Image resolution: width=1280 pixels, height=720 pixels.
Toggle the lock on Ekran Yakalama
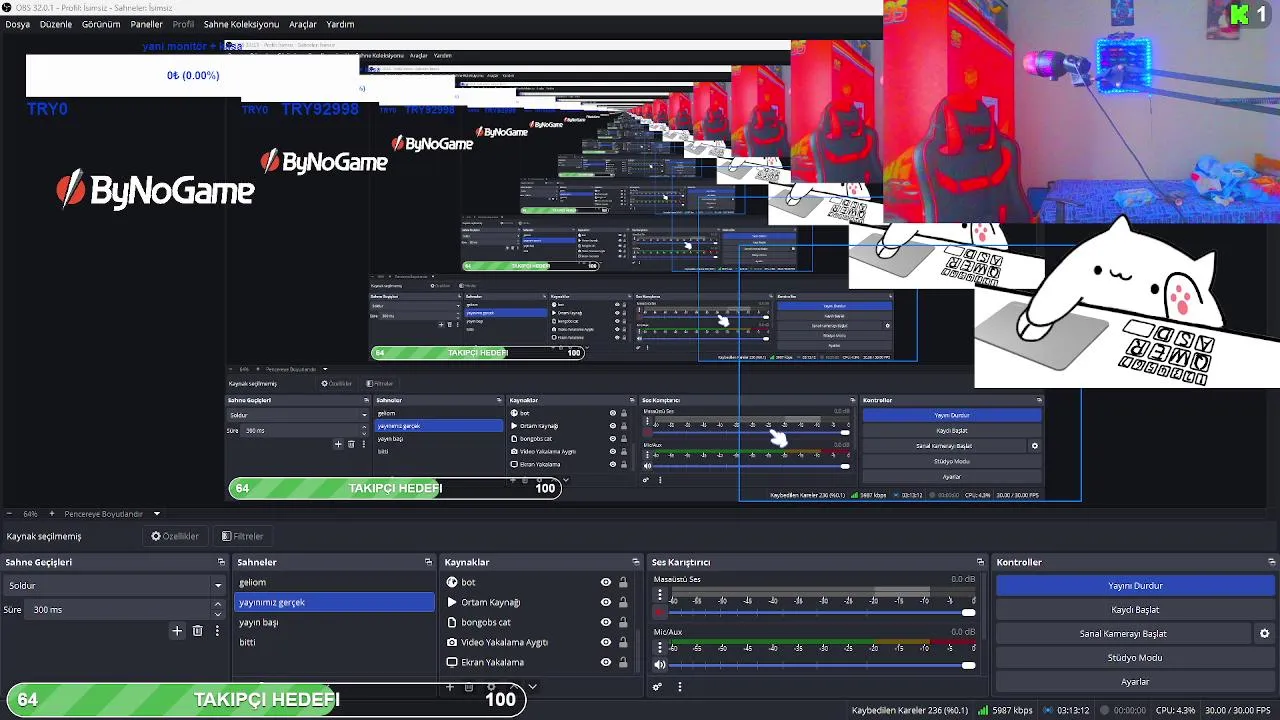[623, 662]
